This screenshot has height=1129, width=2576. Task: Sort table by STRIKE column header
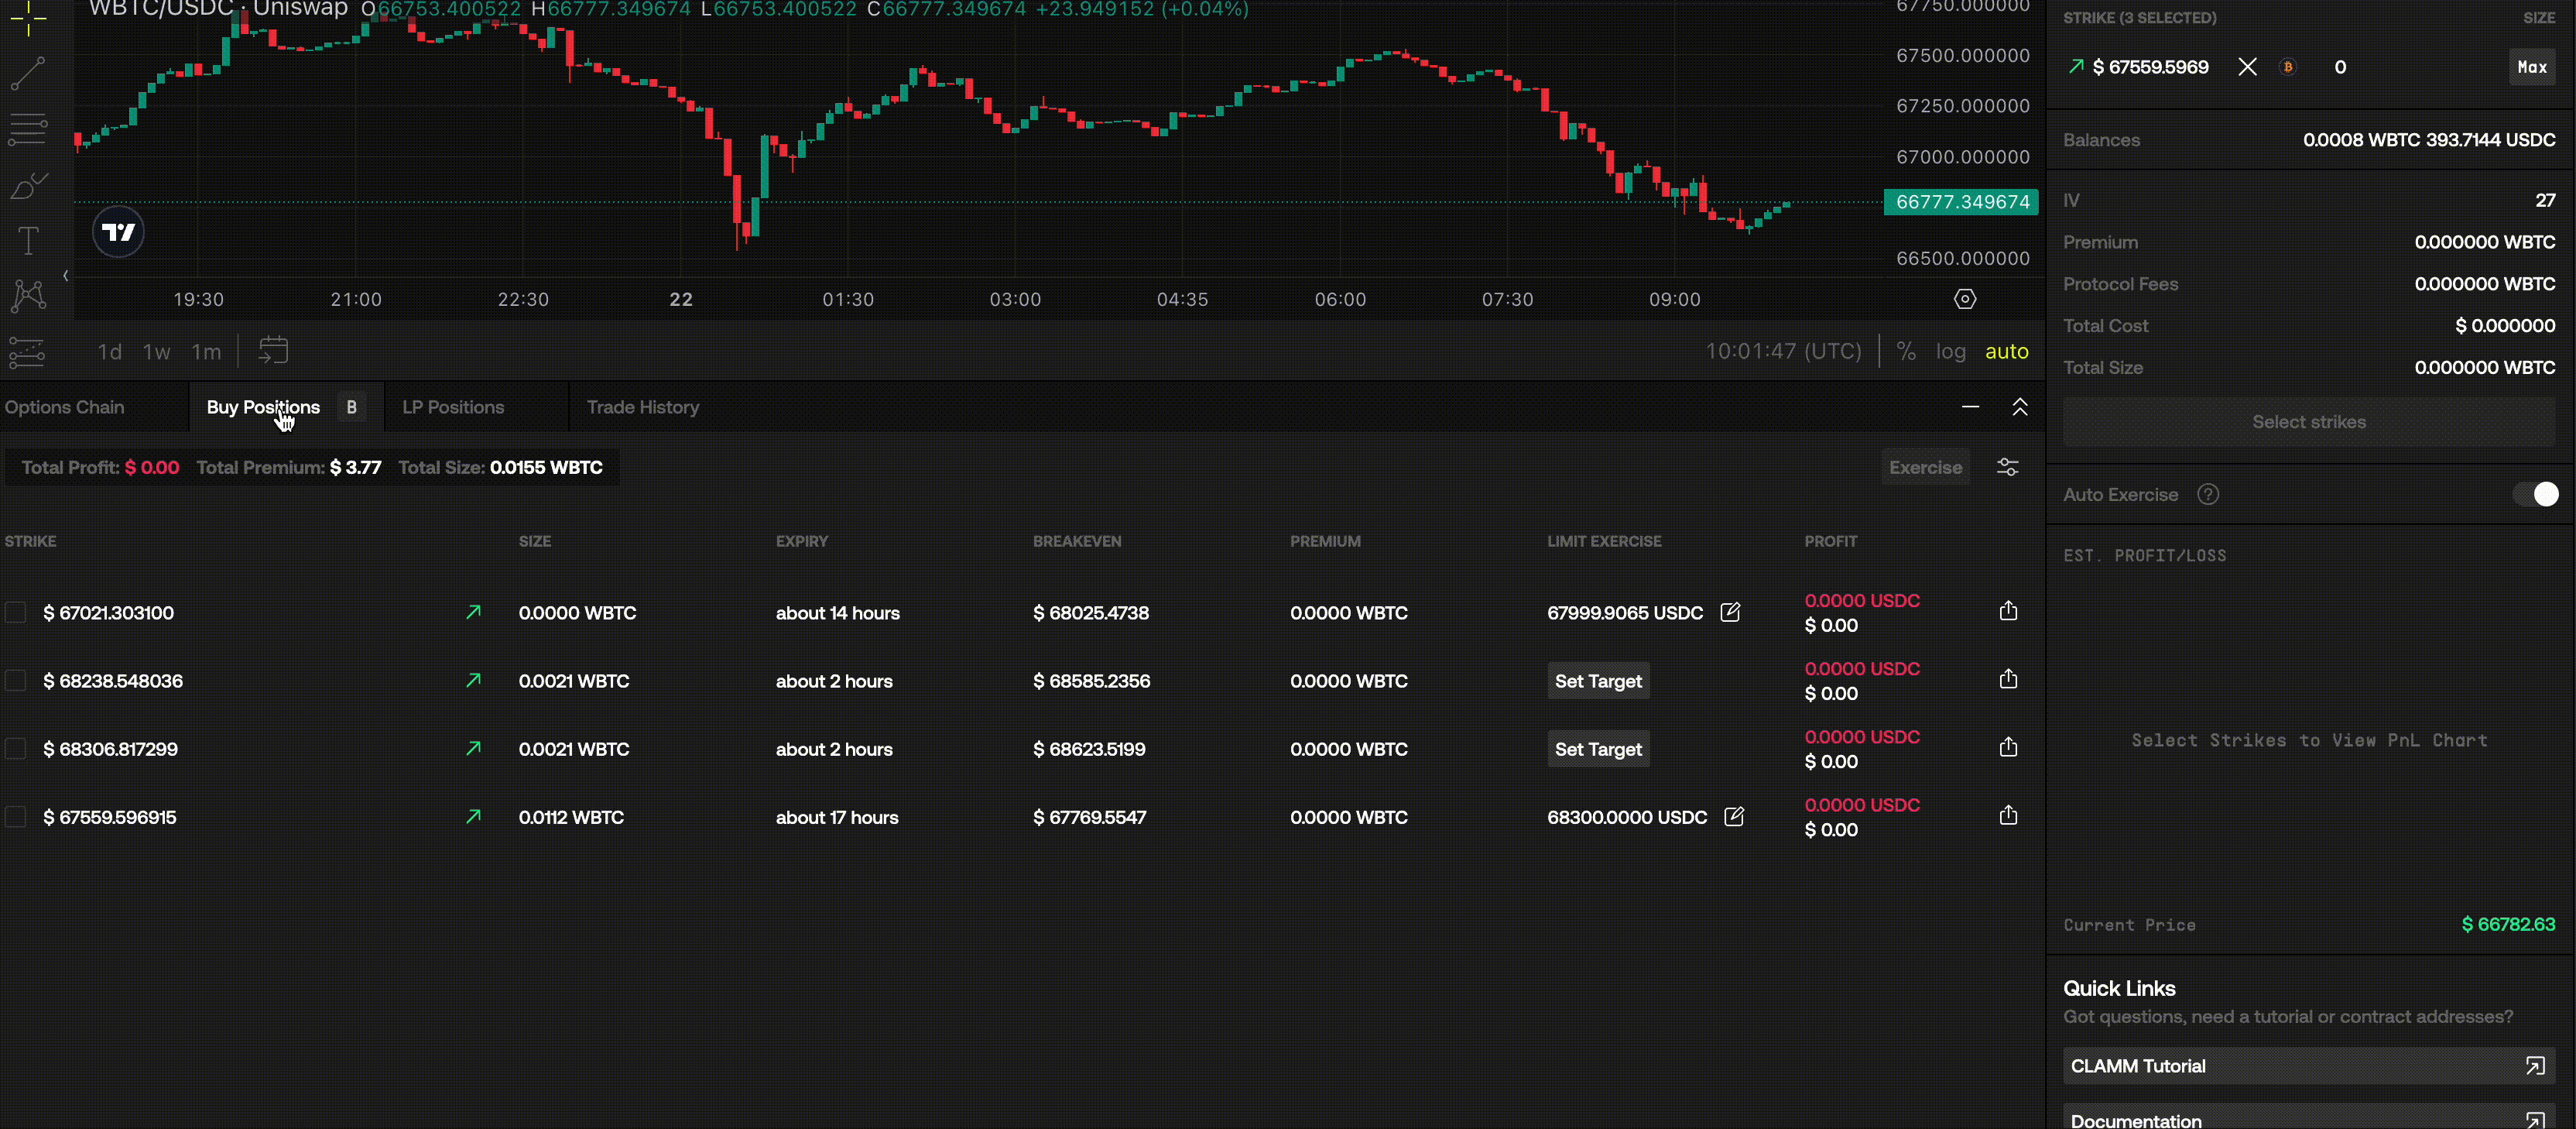point(30,541)
